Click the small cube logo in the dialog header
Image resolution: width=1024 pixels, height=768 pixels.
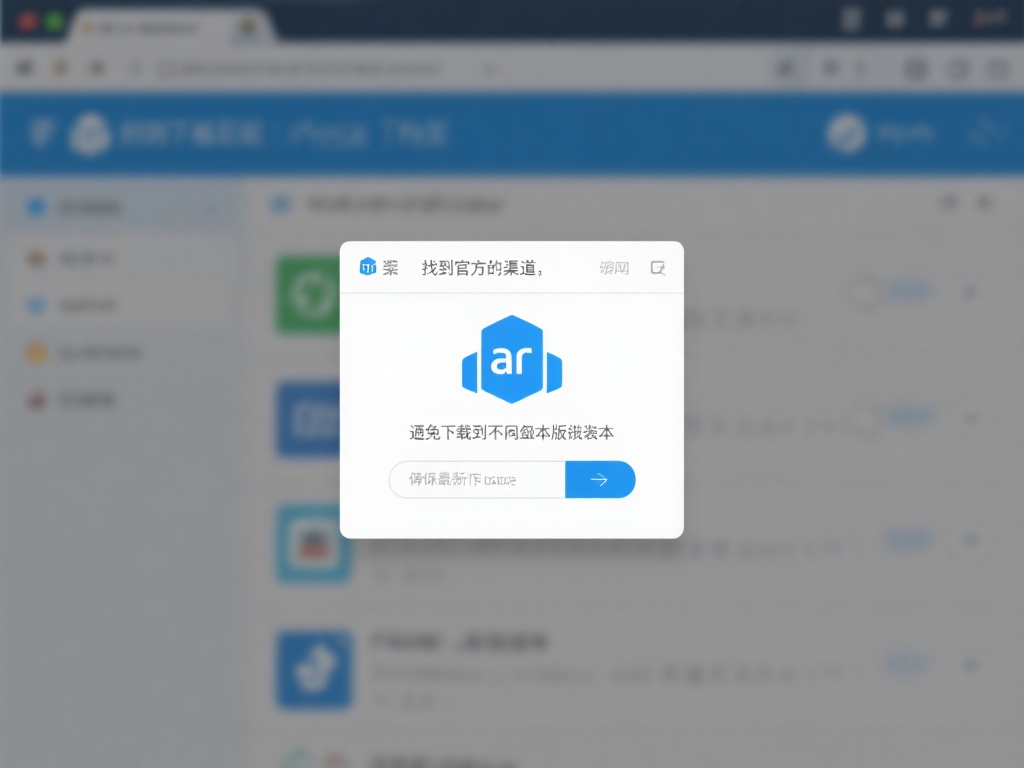(x=367, y=267)
